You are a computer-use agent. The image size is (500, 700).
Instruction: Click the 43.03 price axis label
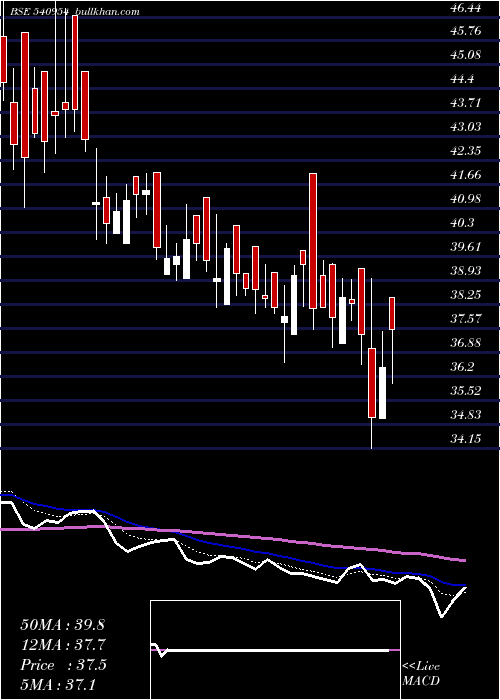coord(466,127)
